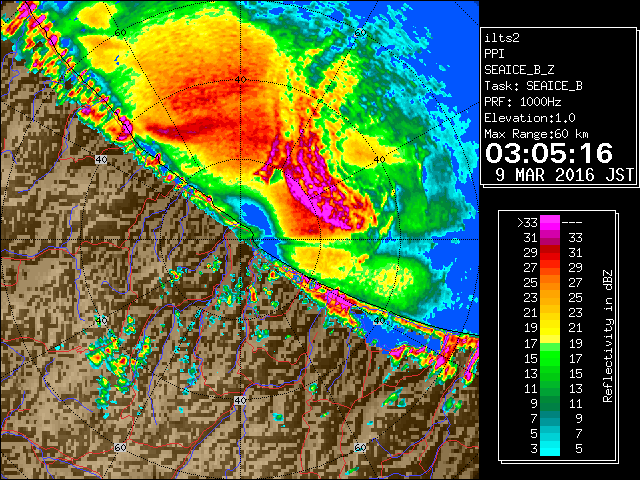Click the 'PPI' scan type text
640x480 pixels.
pos(494,54)
